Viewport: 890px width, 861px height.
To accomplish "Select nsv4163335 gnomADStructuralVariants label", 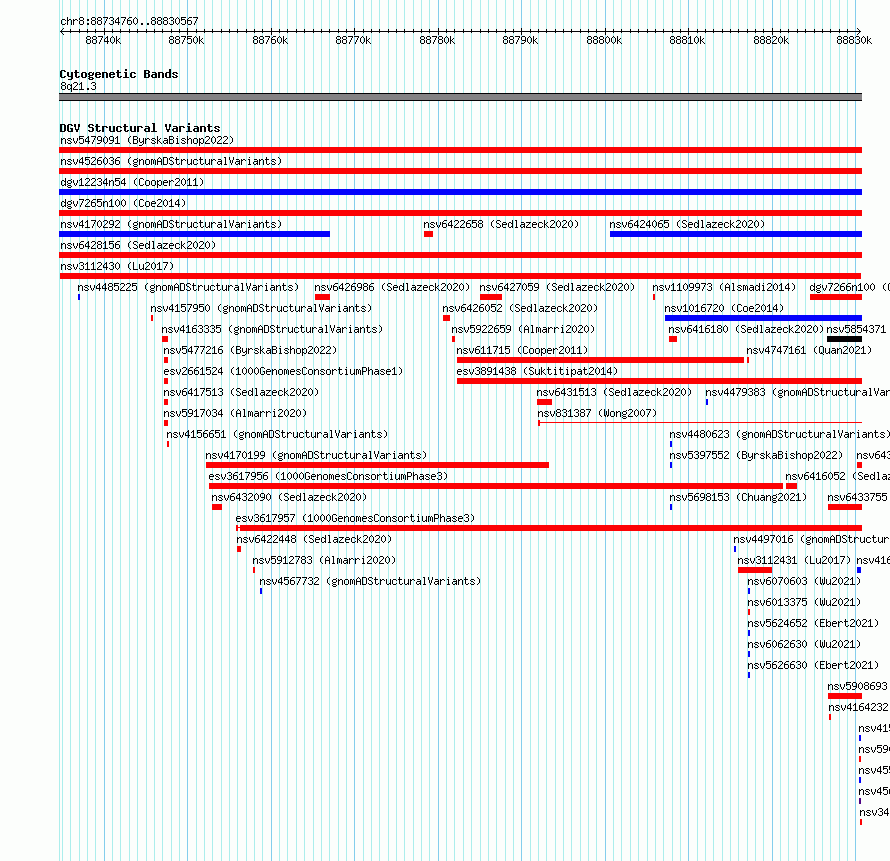I will point(272,329).
